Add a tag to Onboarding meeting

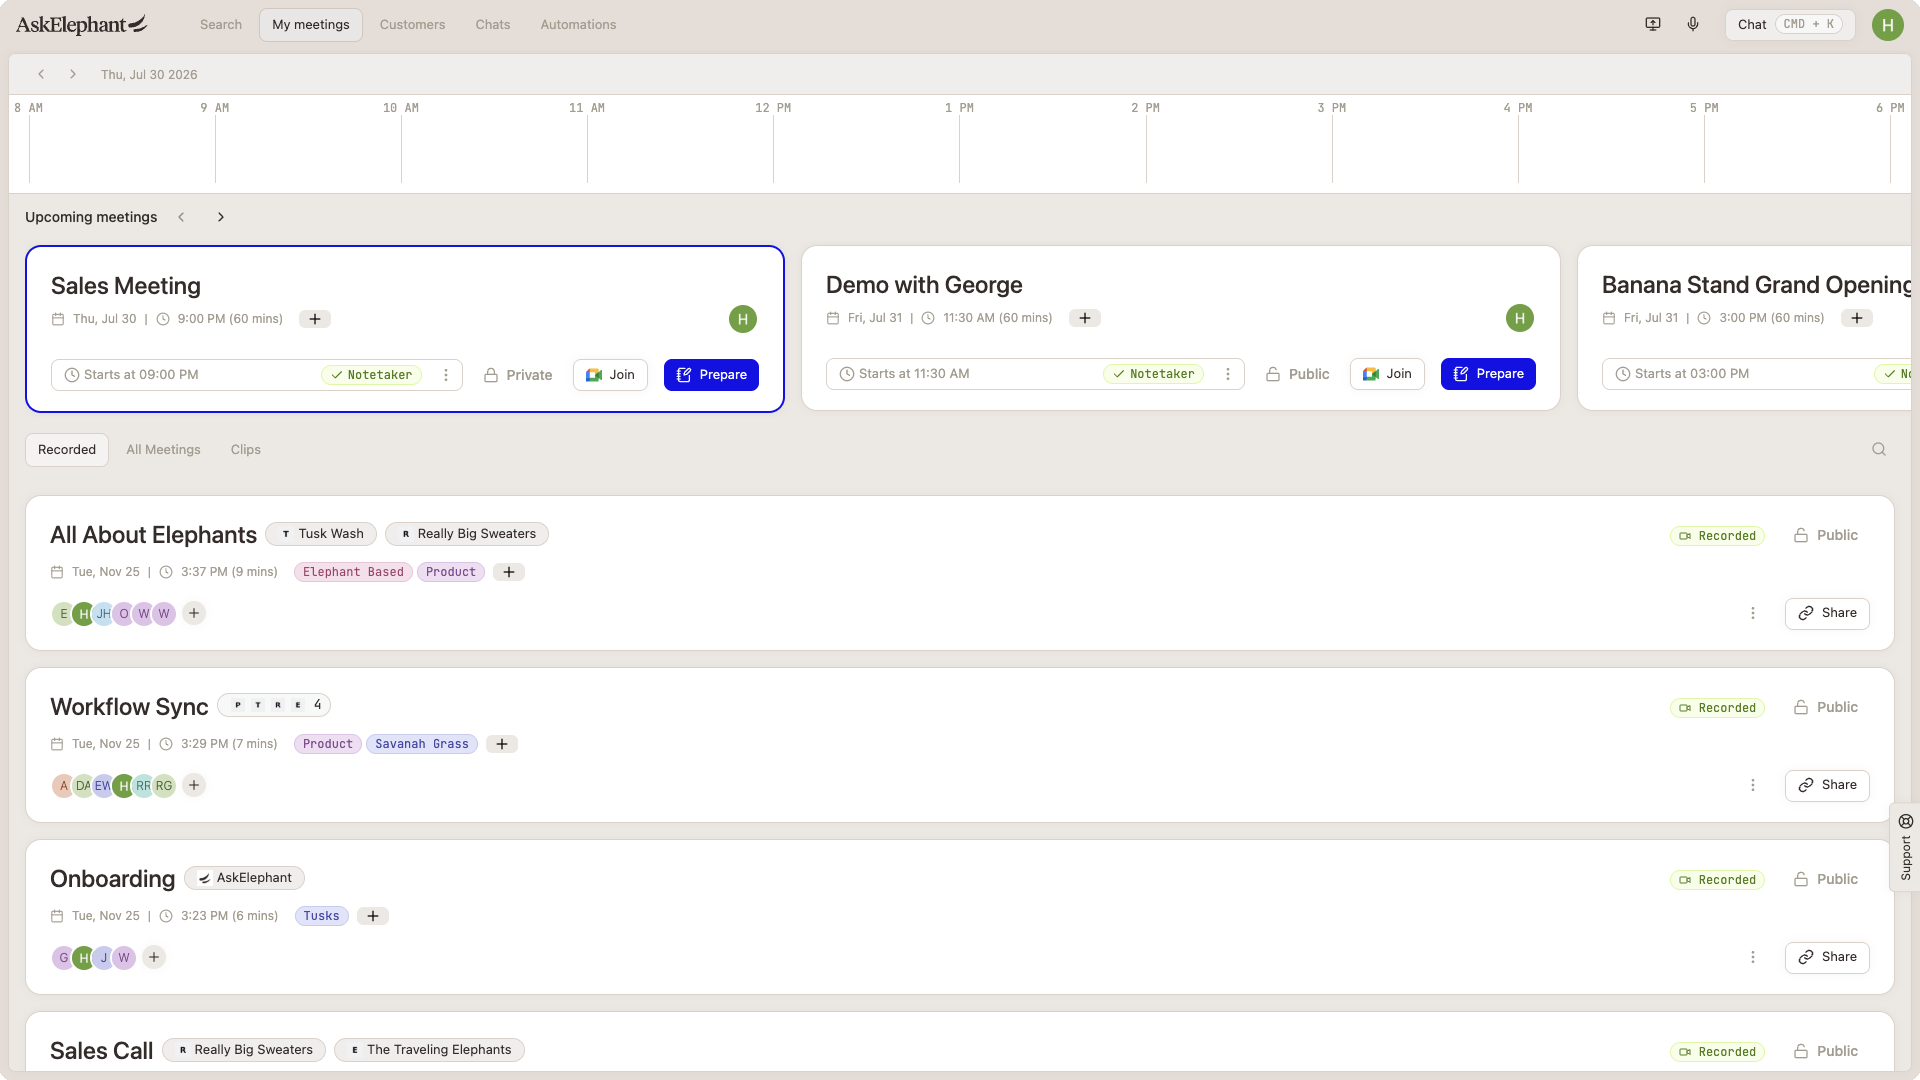373,916
